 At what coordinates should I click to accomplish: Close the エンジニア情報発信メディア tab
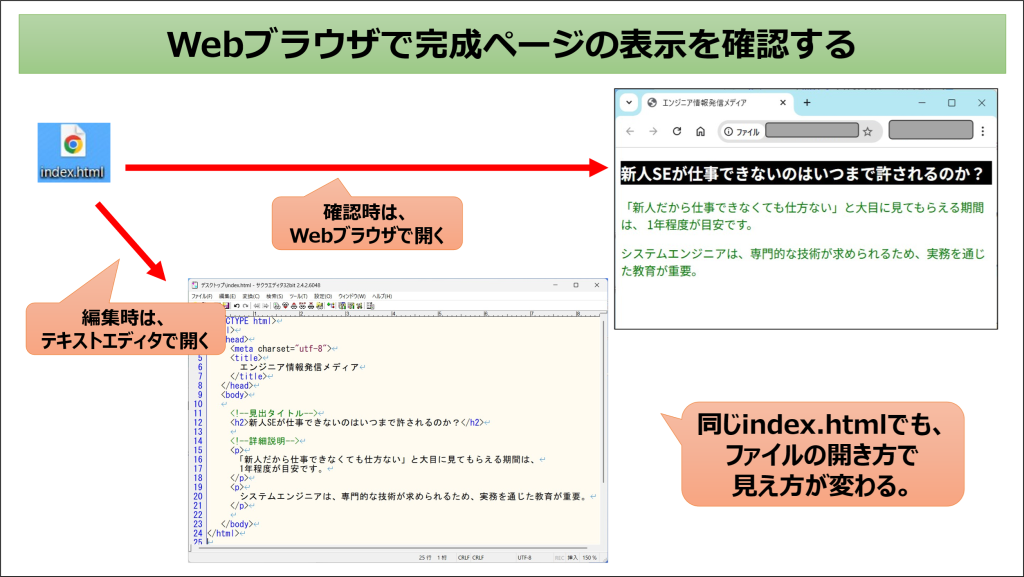[781, 103]
